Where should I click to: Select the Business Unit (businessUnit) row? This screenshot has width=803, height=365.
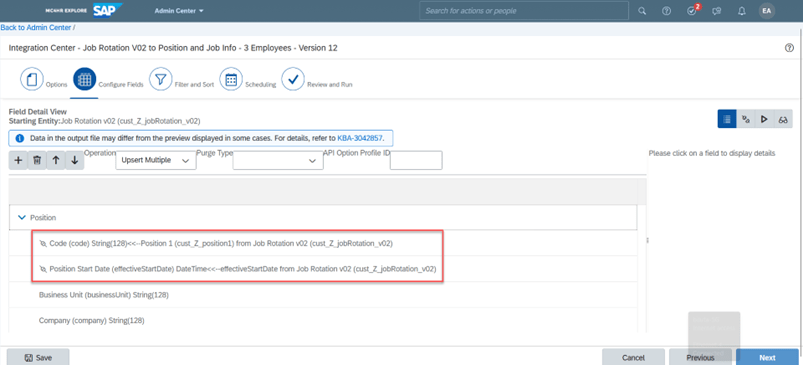tap(323, 295)
